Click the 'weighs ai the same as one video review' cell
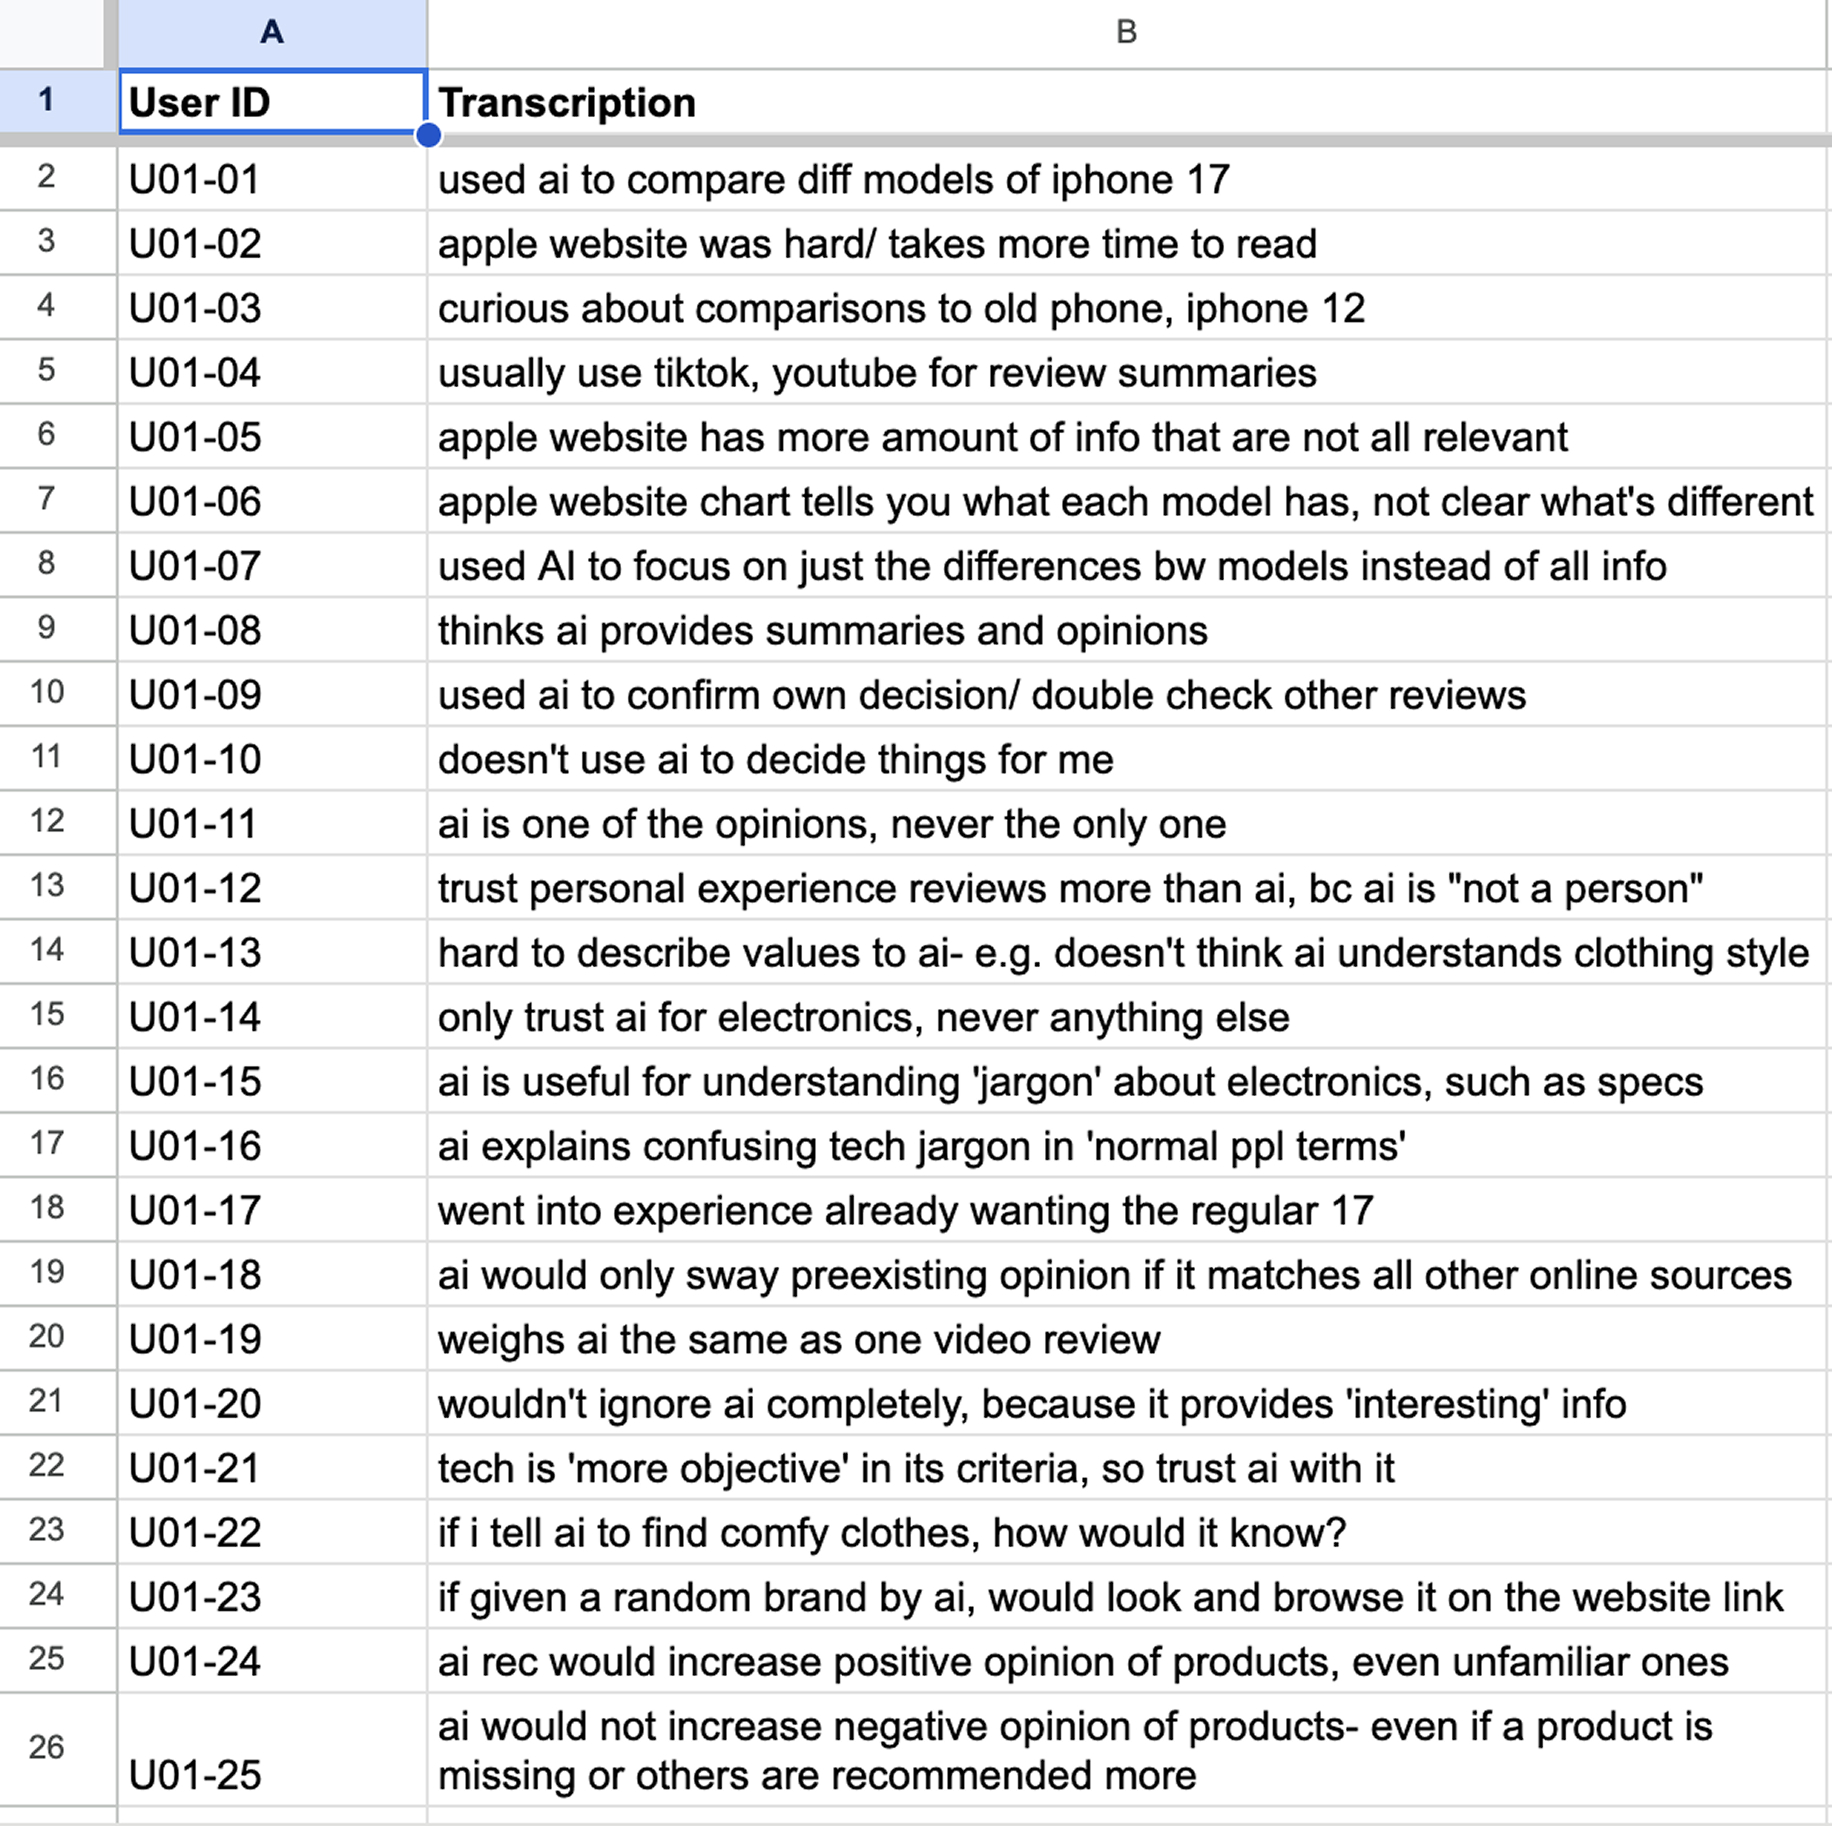 pos(799,1339)
